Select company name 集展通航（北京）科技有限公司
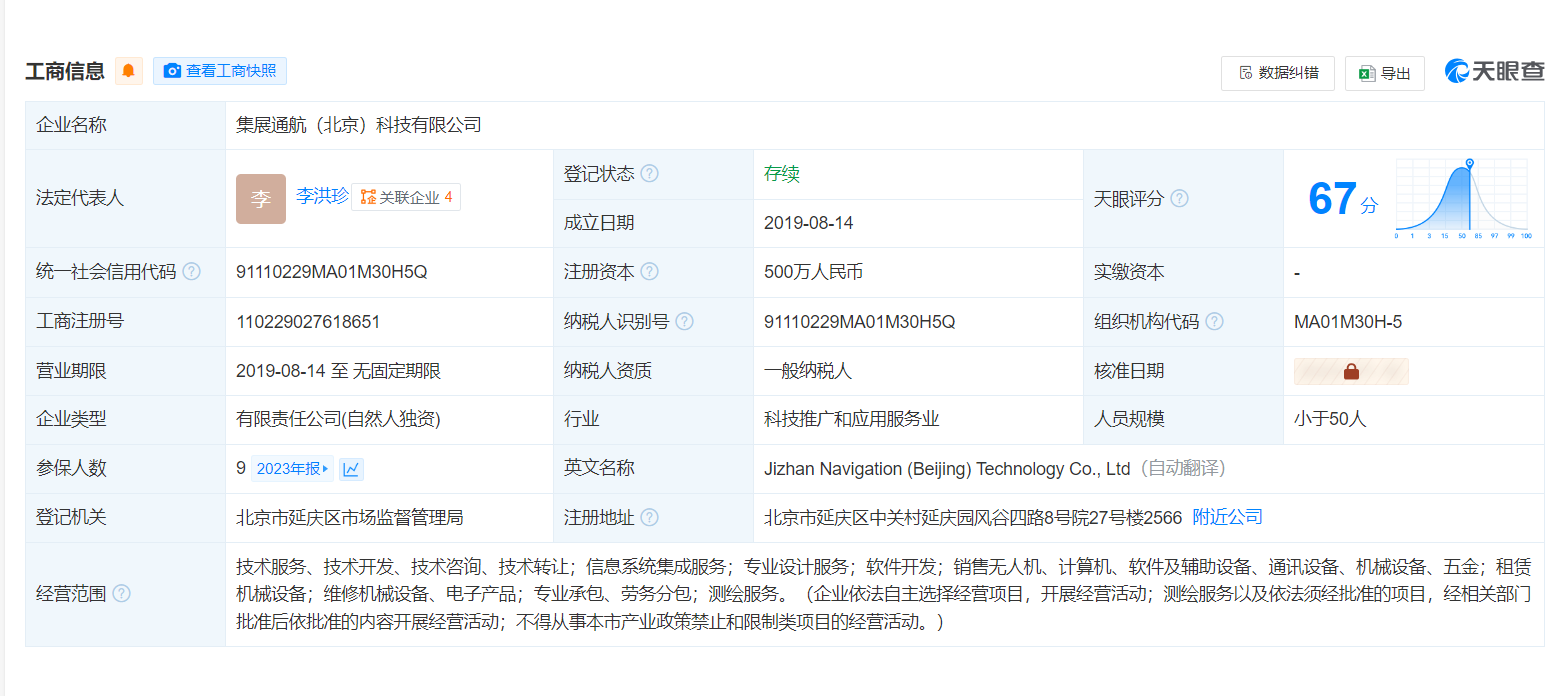Viewport: 1564px width, 696px height. click(x=359, y=125)
